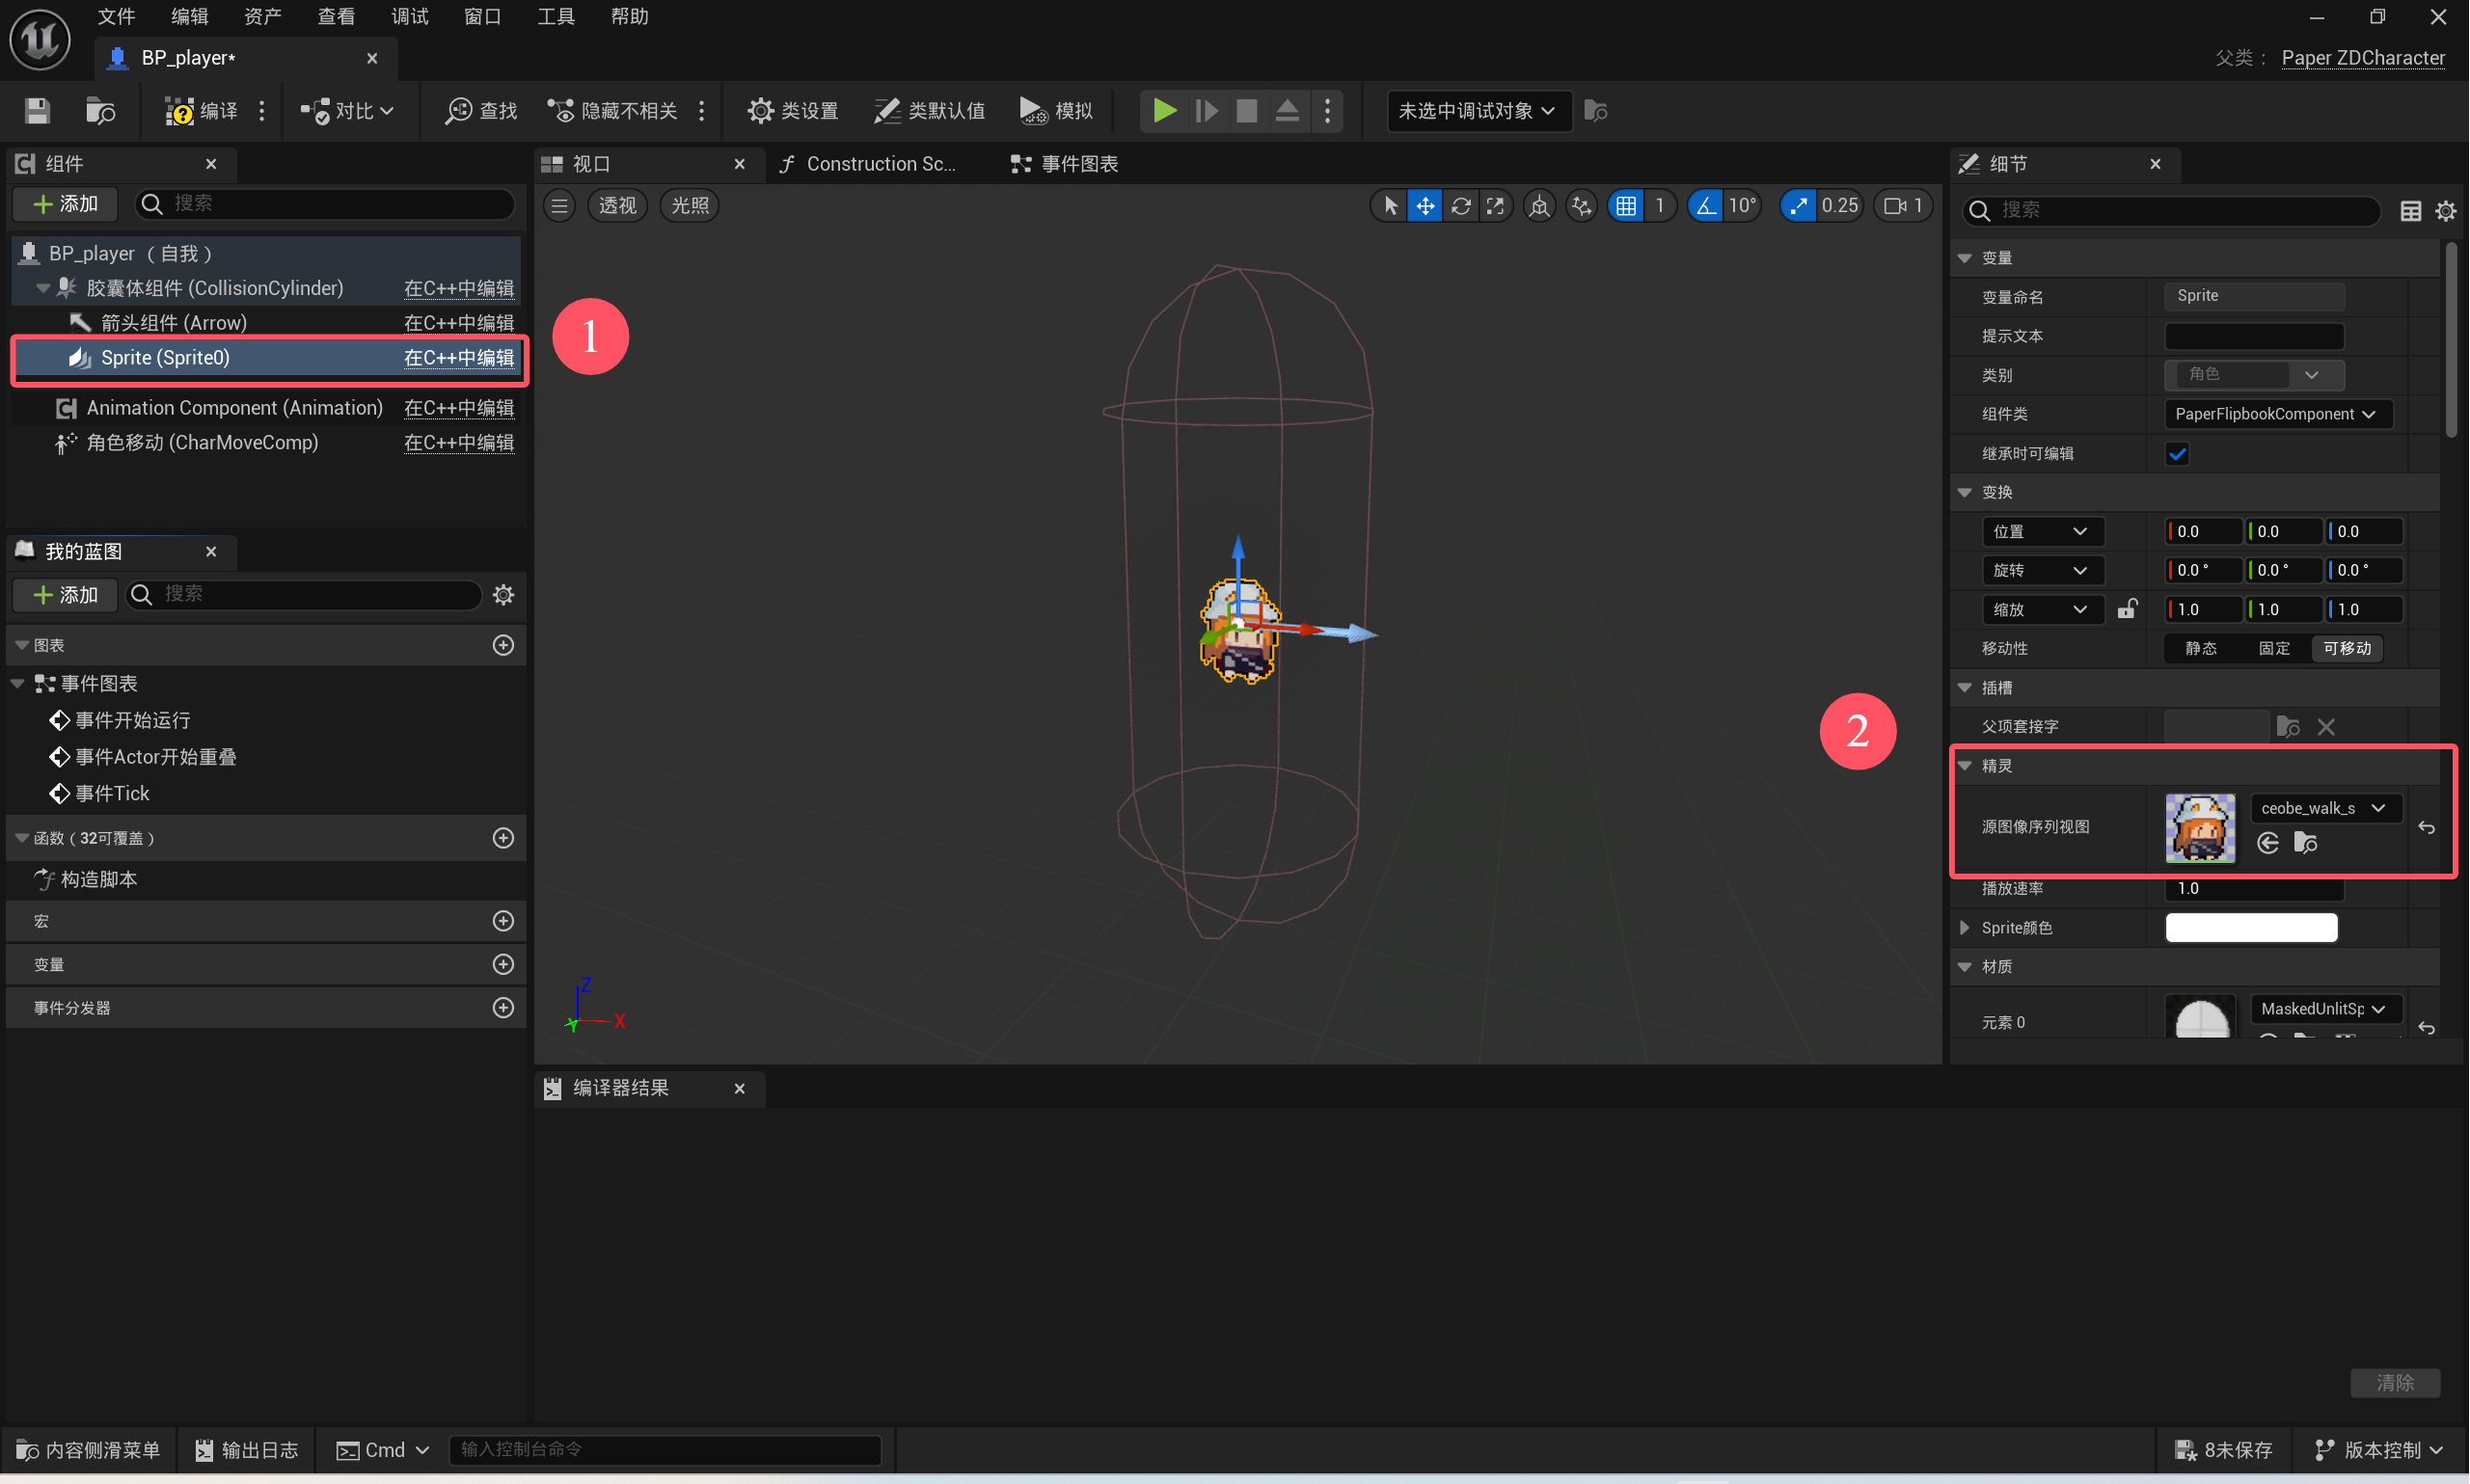The width and height of the screenshot is (2470, 1484).
Task: Toggle scale snapping icon
Action: coord(1799,206)
